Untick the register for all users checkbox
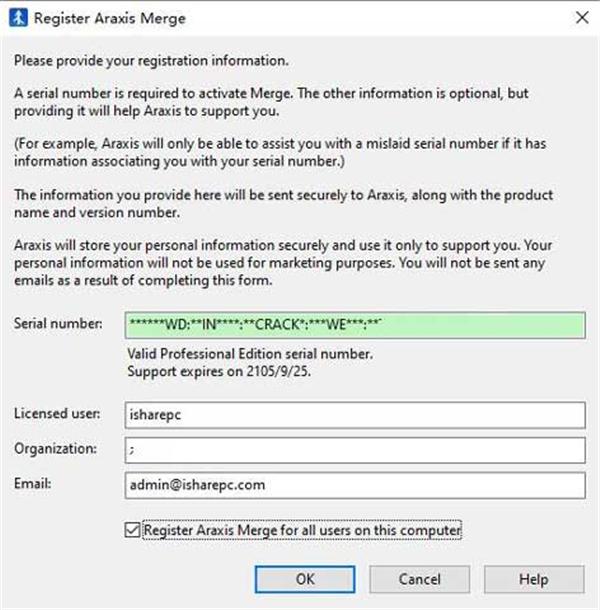Image resolution: width=600 pixels, height=610 pixels. click(x=132, y=530)
